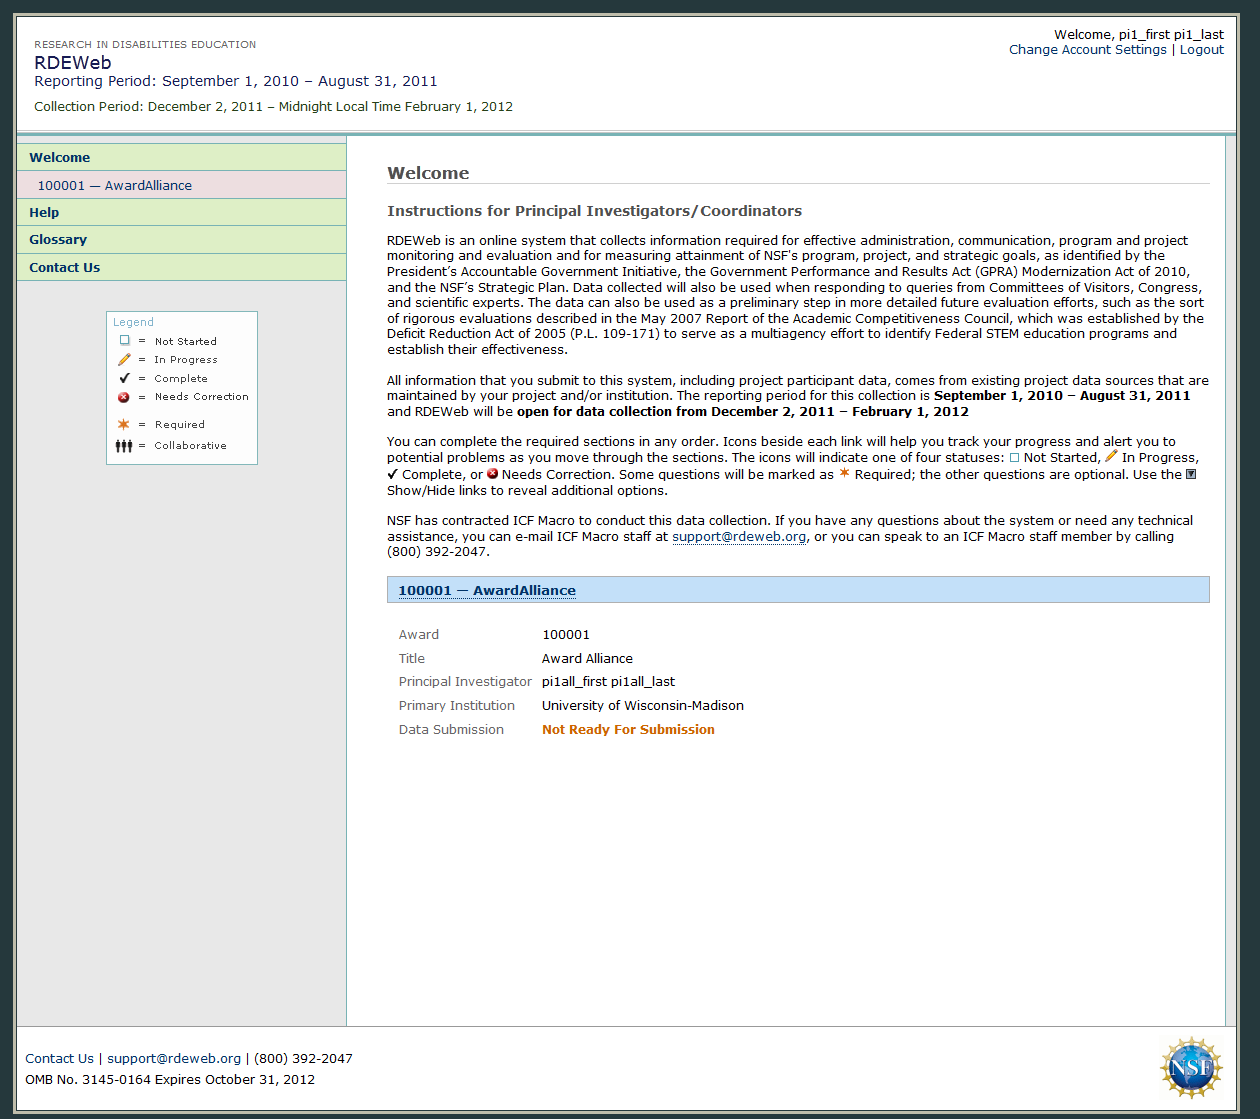
Task: Open Contact Us in the left sidebar
Action: (65, 268)
